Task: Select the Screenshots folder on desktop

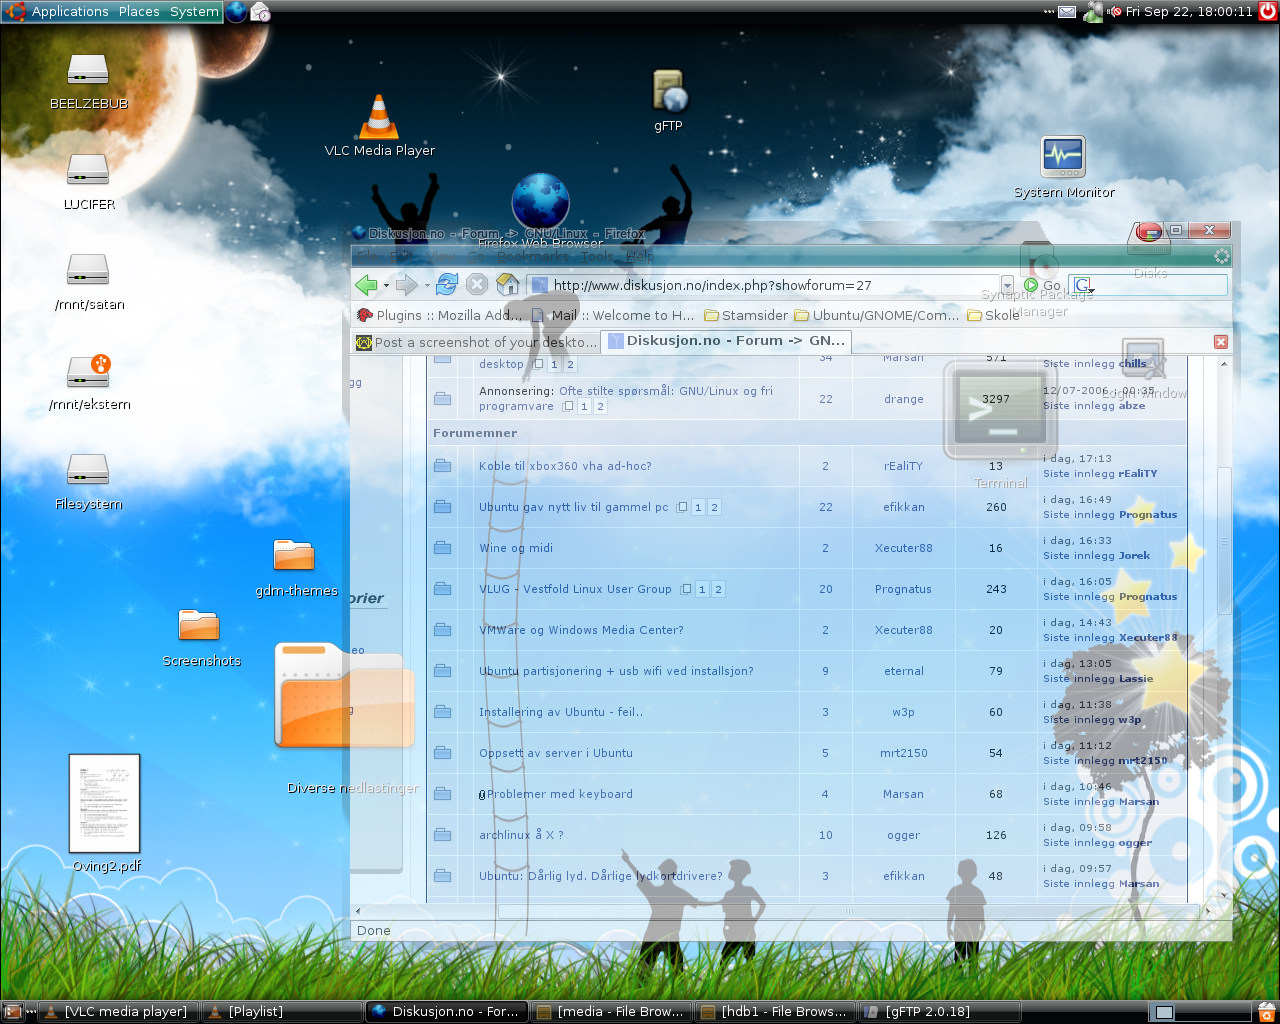Action: click(x=199, y=625)
